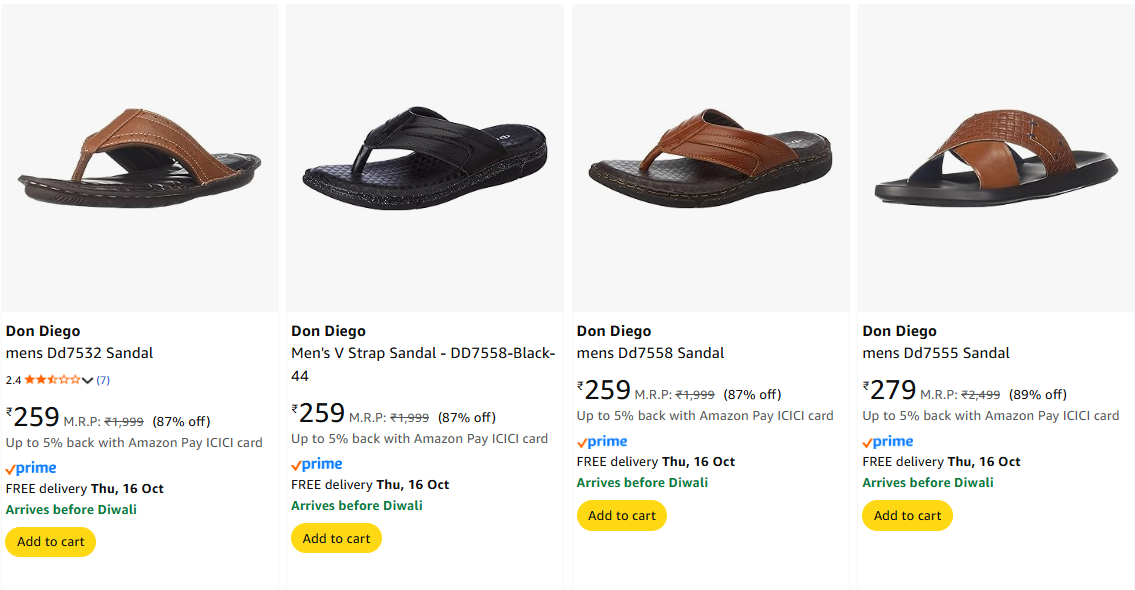Click the Prime logo under Dd7532 Sandal
This screenshot has width=1135, height=590.
coord(31,468)
